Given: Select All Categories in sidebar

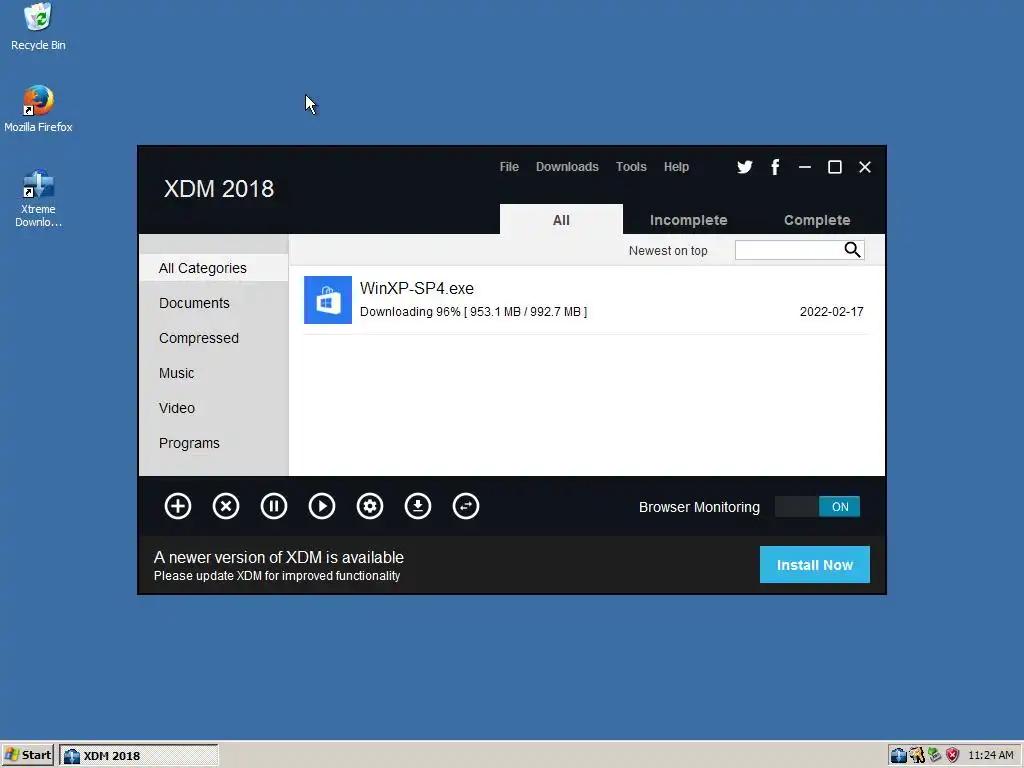Looking at the screenshot, I should (214, 268).
